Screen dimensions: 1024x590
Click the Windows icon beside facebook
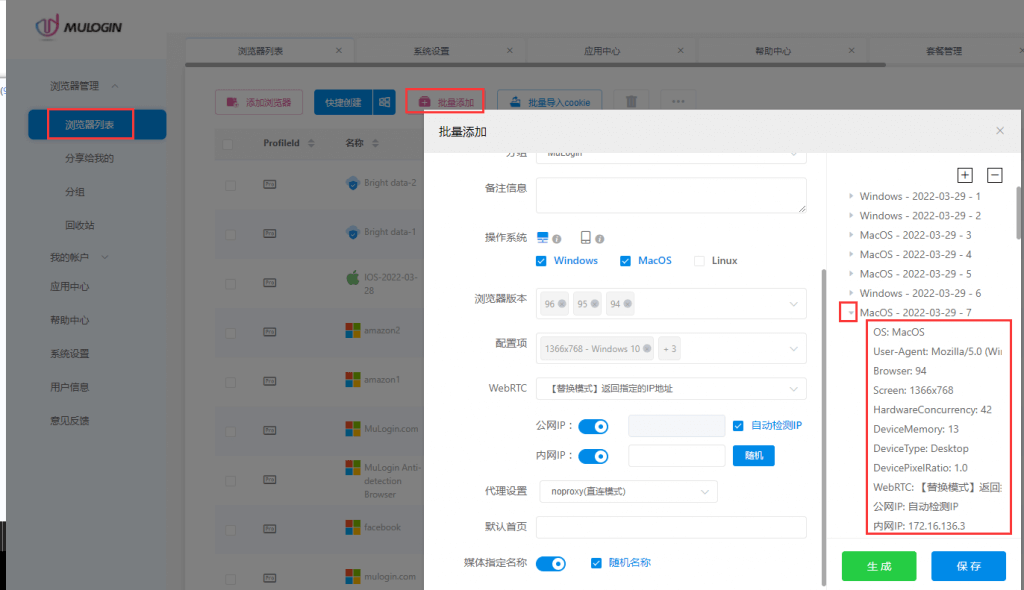pos(353,527)
